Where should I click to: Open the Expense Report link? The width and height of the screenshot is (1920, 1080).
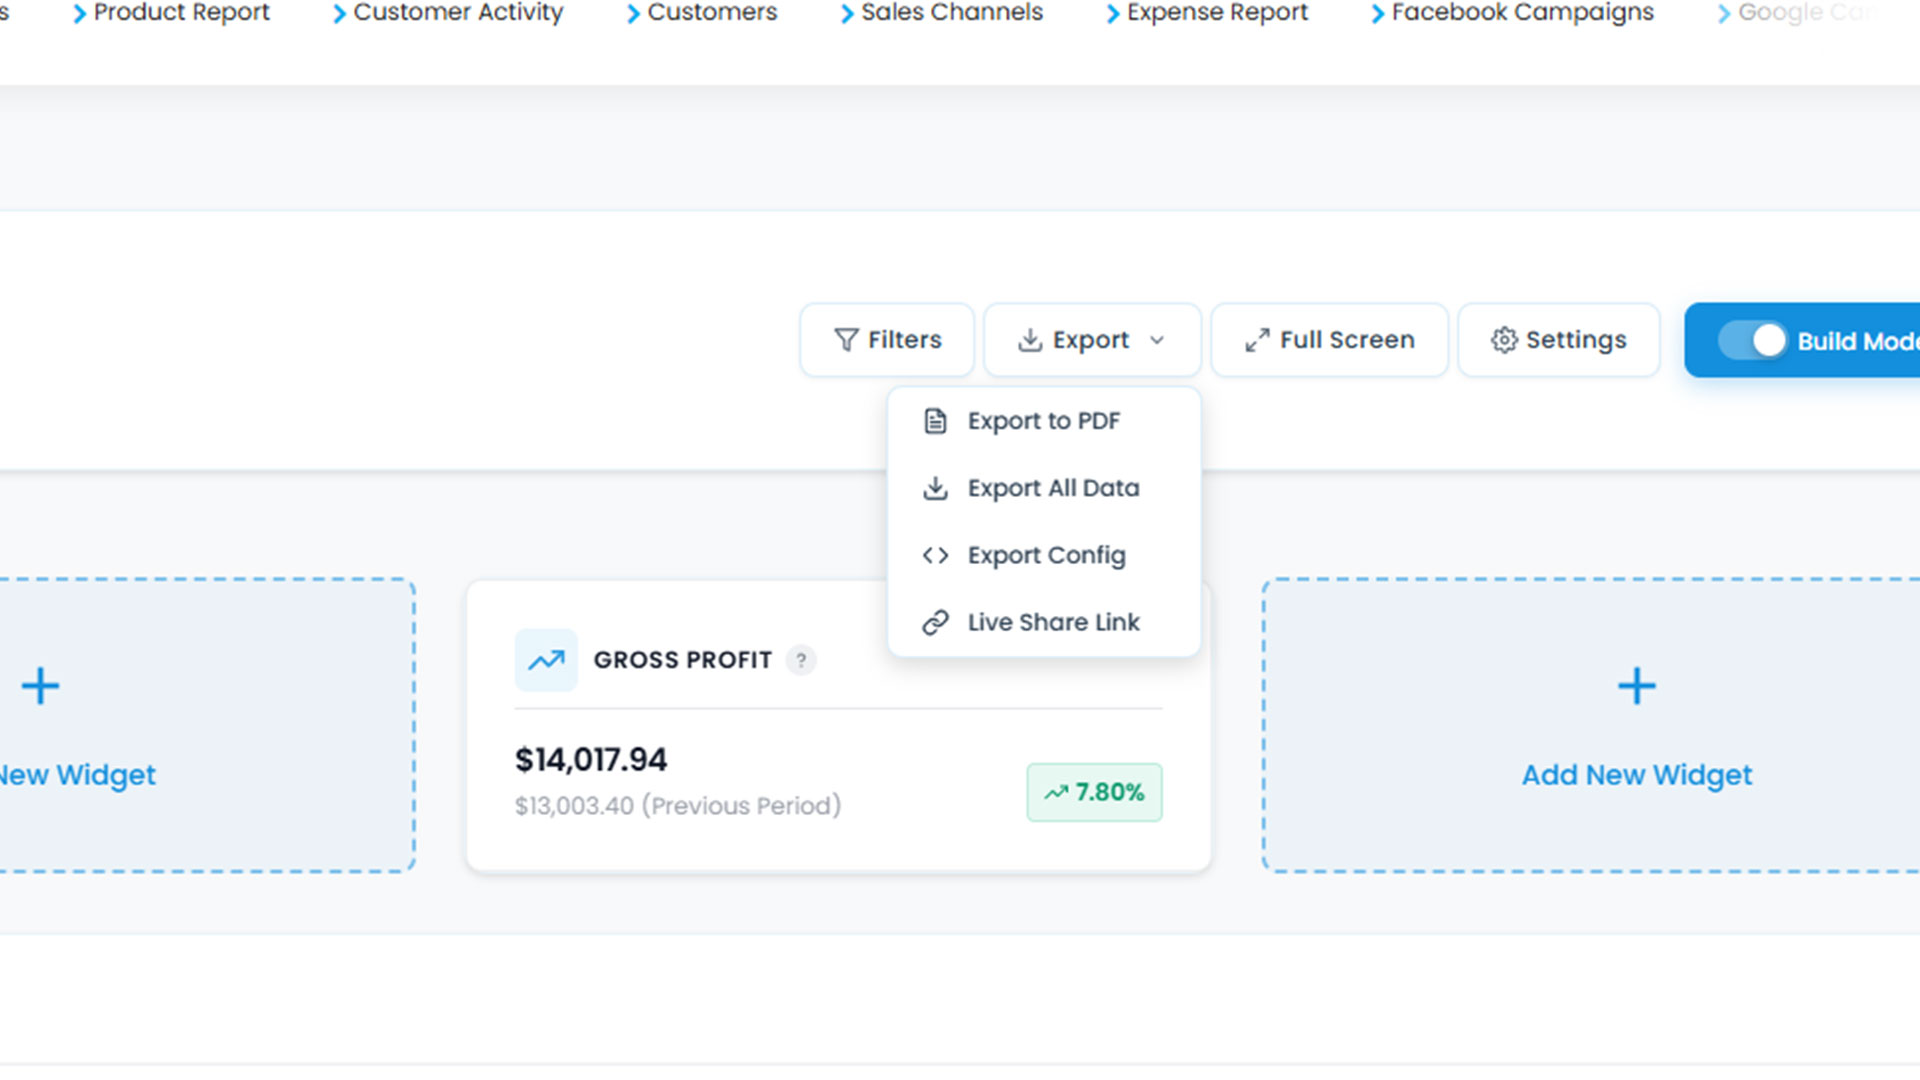point(1216,13)
